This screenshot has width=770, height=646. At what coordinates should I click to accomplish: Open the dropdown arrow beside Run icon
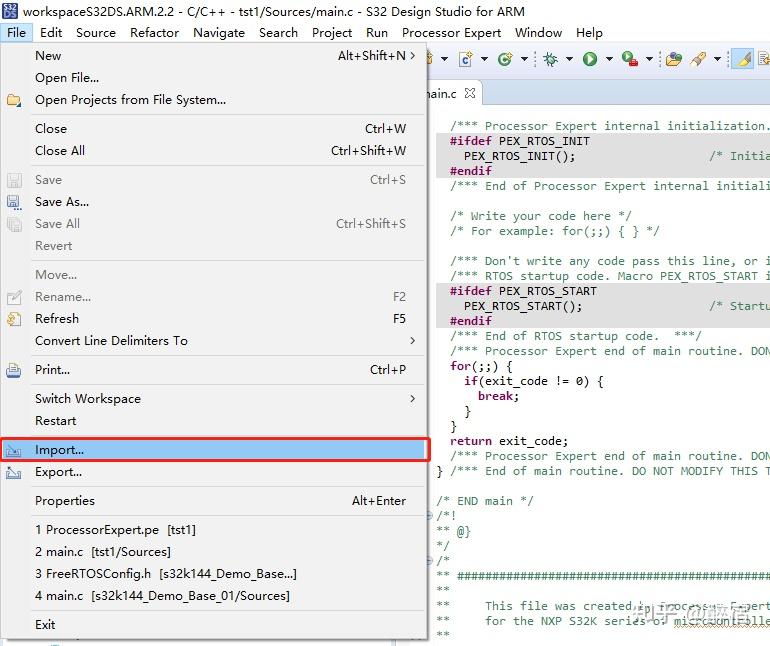(x=608, y=60)
